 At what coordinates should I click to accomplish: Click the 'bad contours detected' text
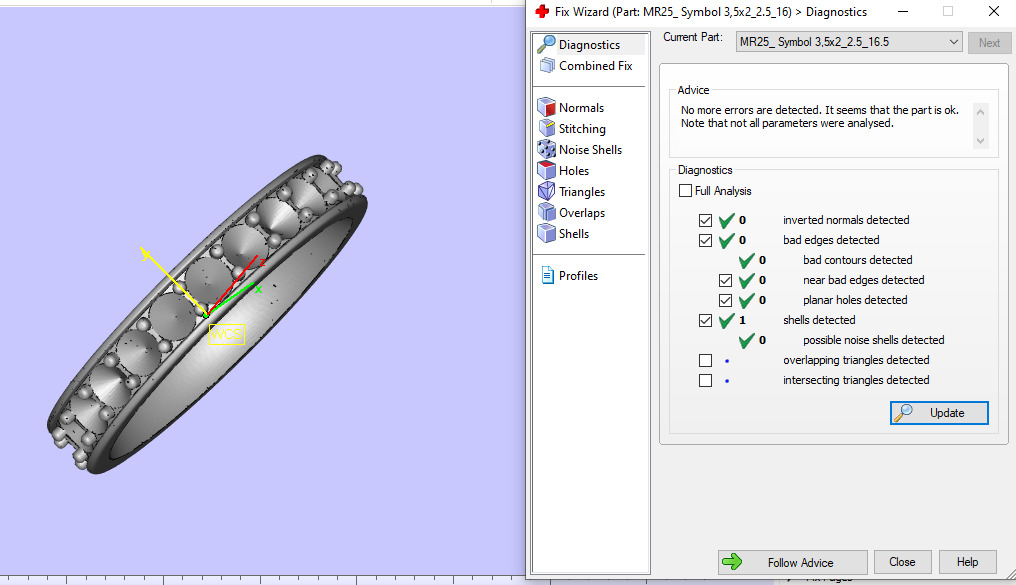(x=857, y=260)
